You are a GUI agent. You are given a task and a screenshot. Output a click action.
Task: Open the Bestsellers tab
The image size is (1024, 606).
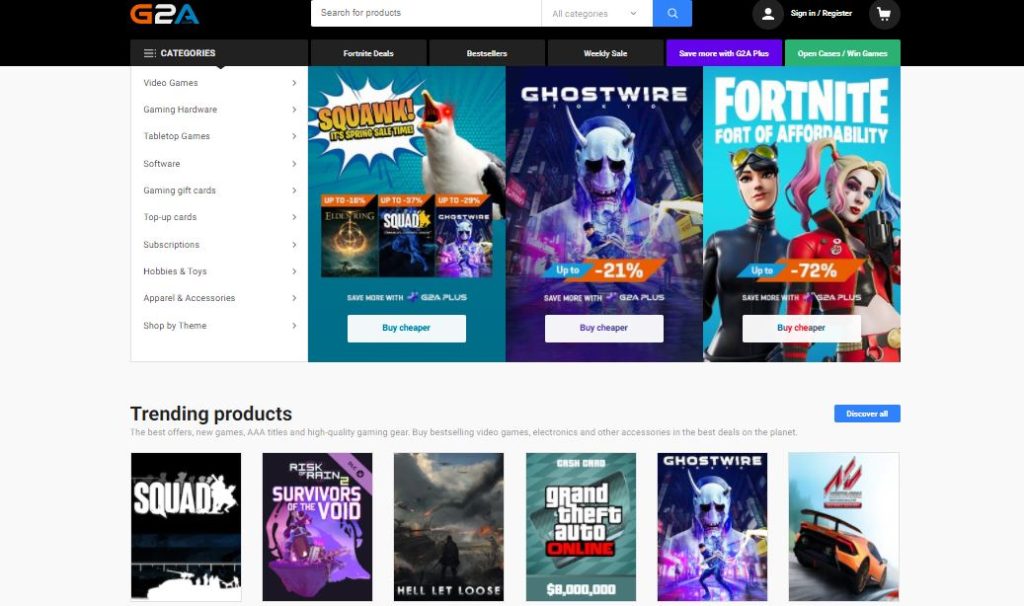click(487, 53)
